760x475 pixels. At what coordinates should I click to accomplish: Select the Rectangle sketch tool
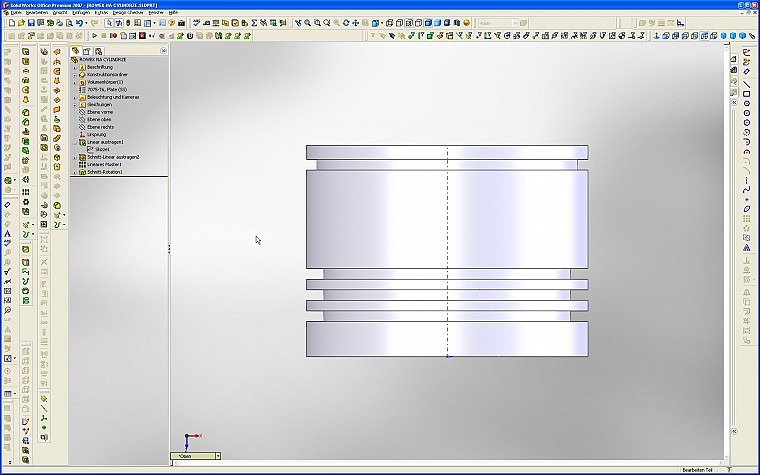point(747,94)
